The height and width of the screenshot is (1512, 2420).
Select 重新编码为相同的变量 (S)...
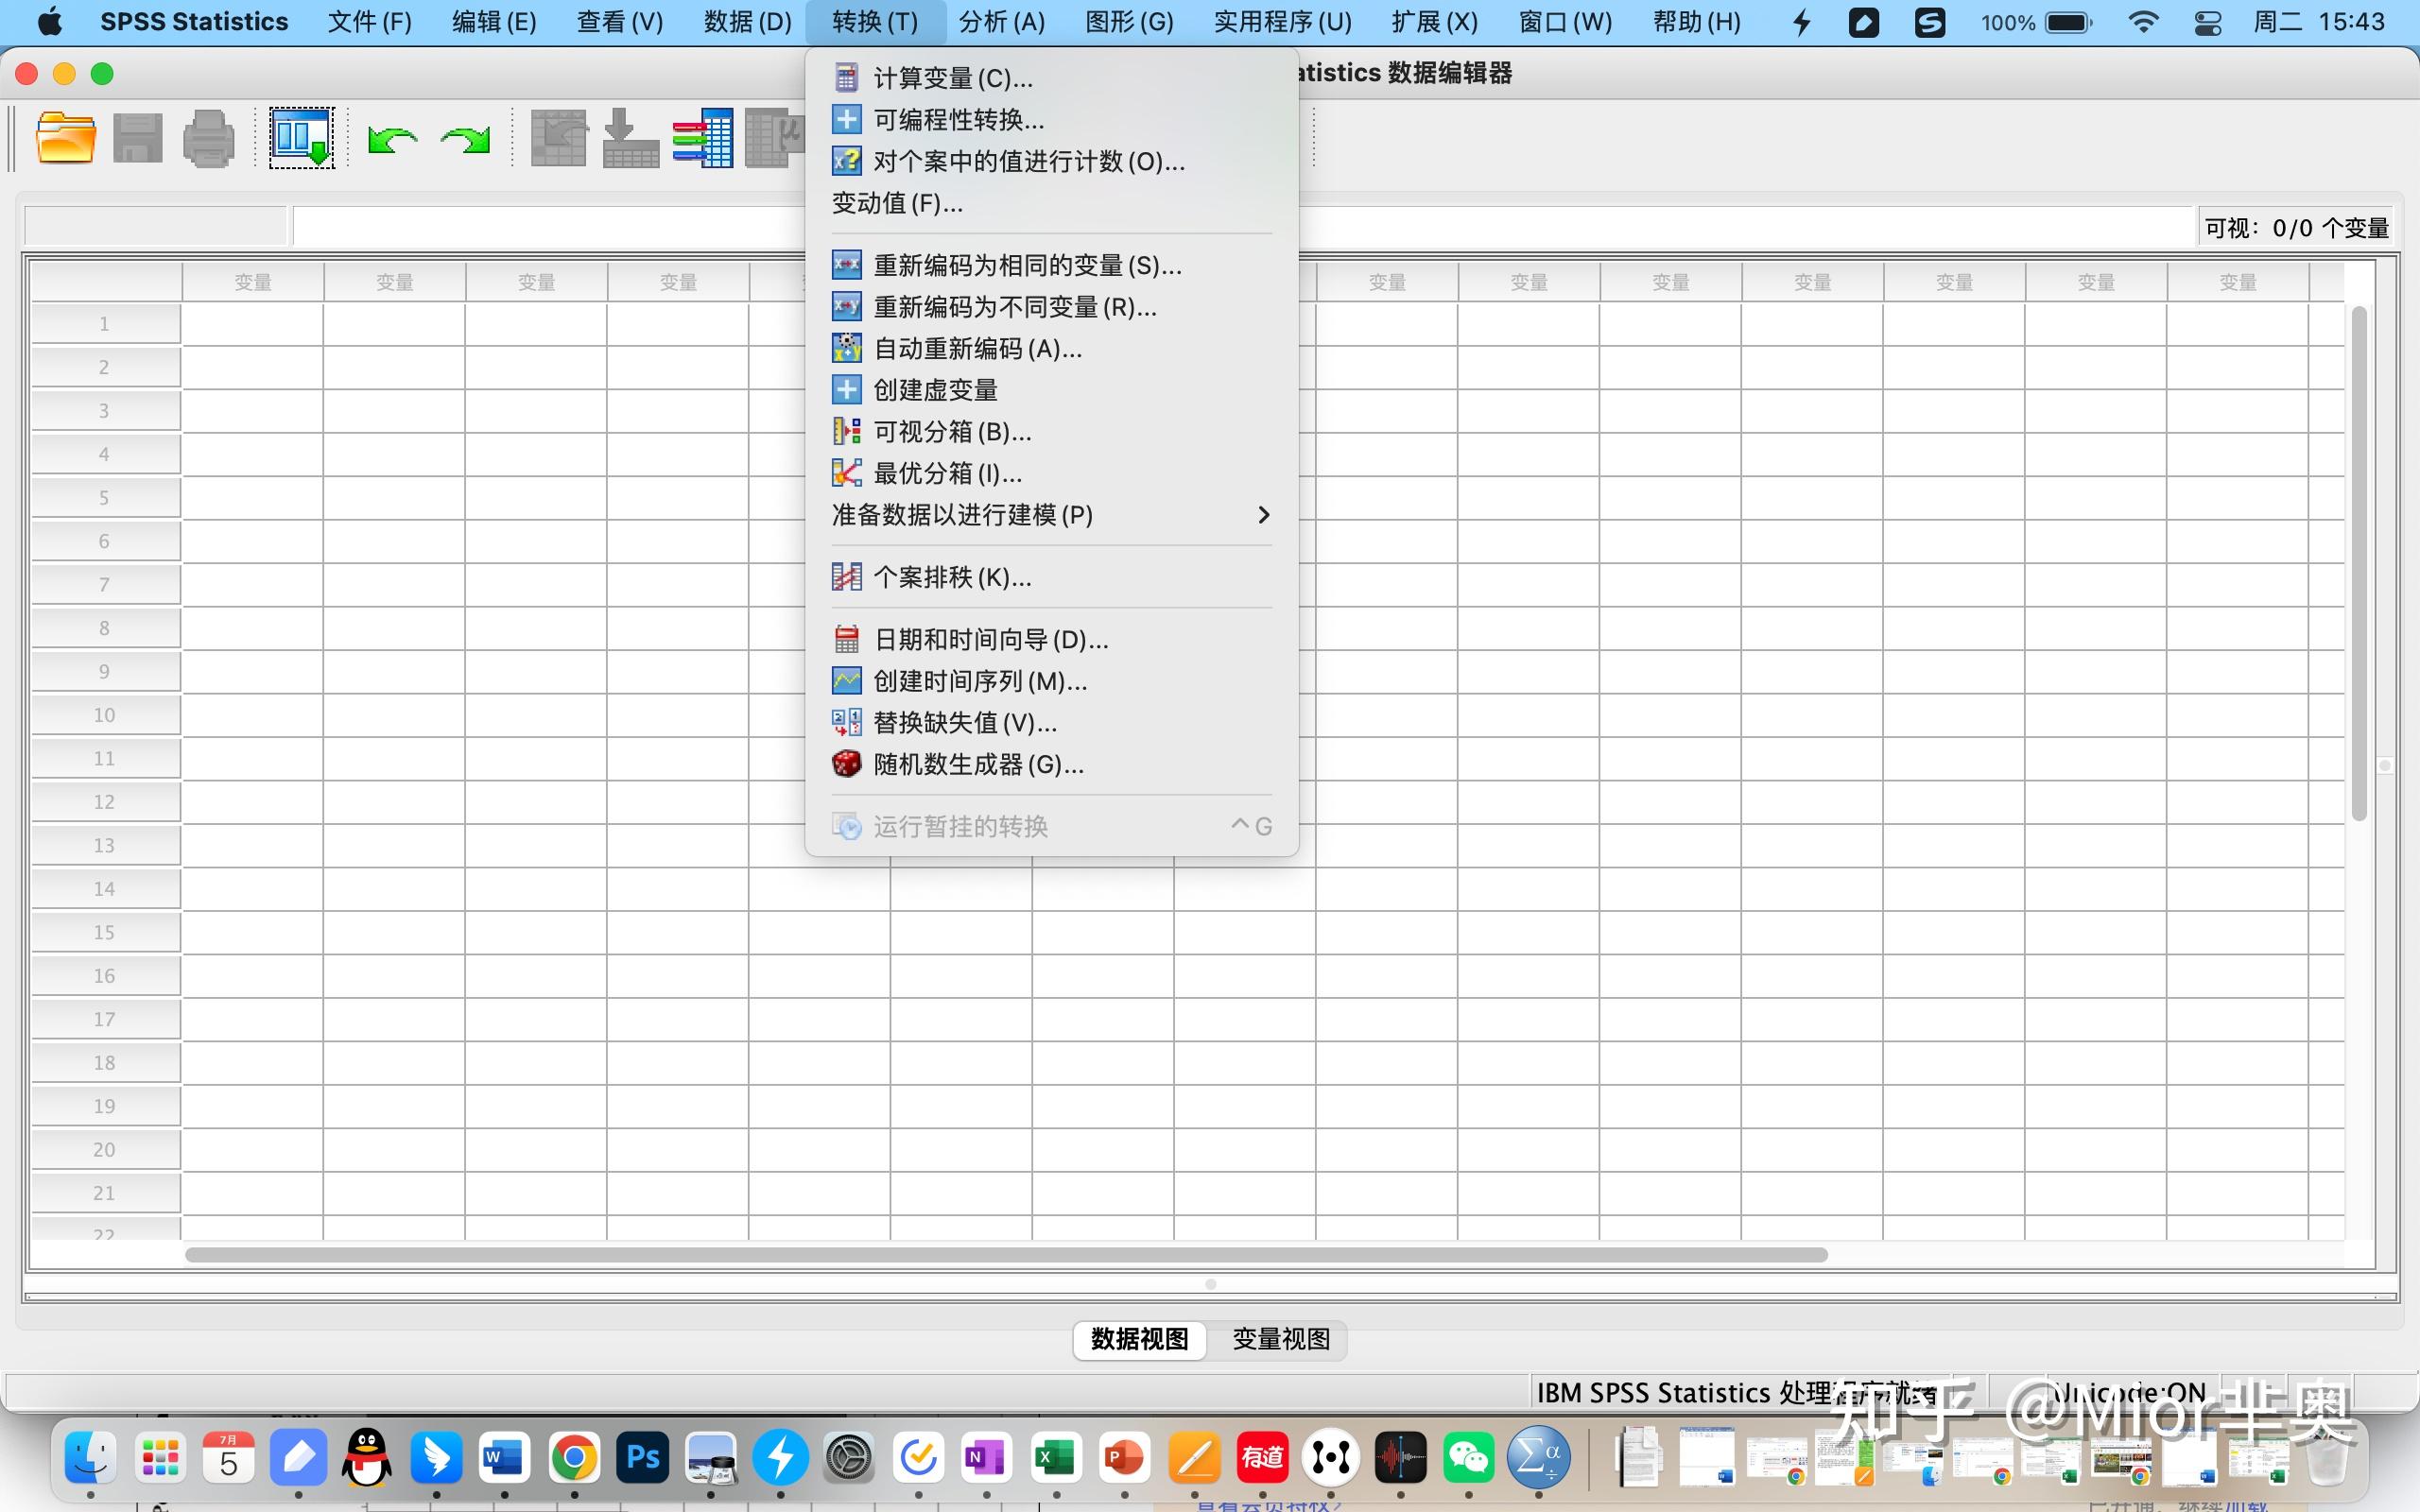point(1051,265)
